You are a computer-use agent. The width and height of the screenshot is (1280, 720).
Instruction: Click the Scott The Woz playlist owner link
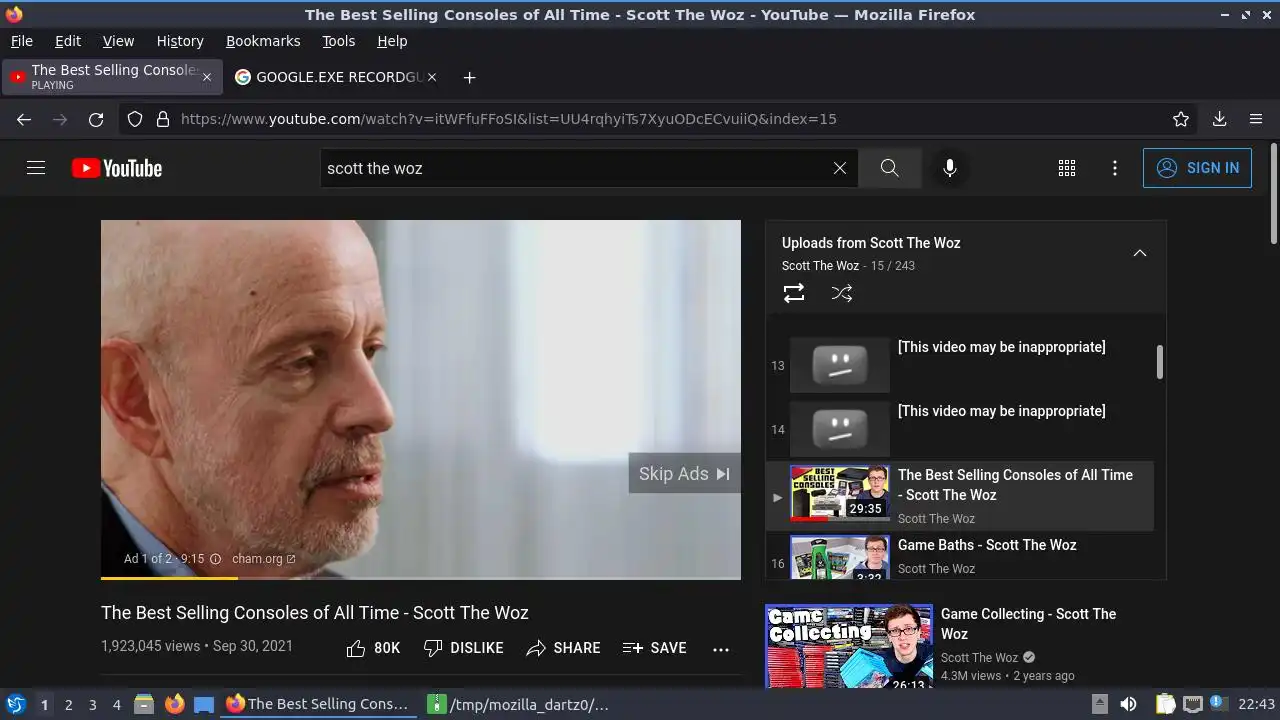pos(820,266)
